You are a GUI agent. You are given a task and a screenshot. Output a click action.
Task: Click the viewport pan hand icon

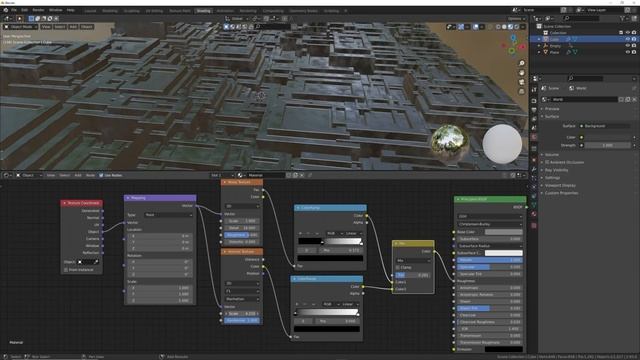(x=521, y=73)
